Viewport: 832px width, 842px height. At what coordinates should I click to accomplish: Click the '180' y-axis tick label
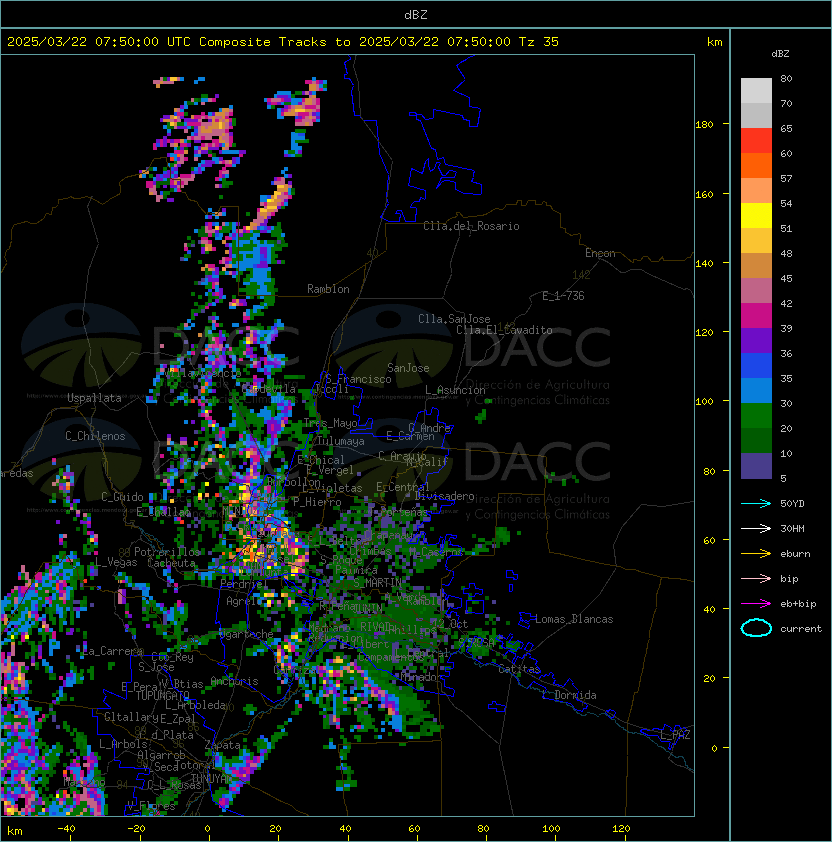coord(704,125)
